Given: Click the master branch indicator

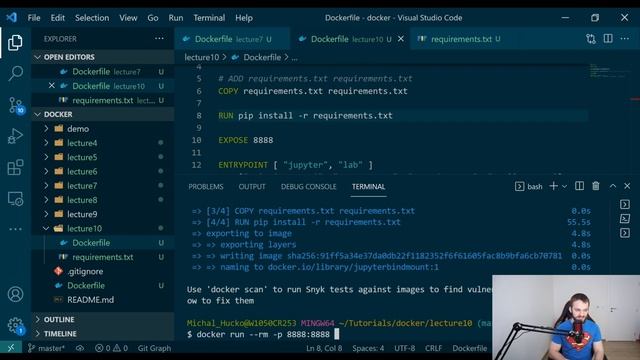Looking at the screenshot, I should tap(47, 348).
